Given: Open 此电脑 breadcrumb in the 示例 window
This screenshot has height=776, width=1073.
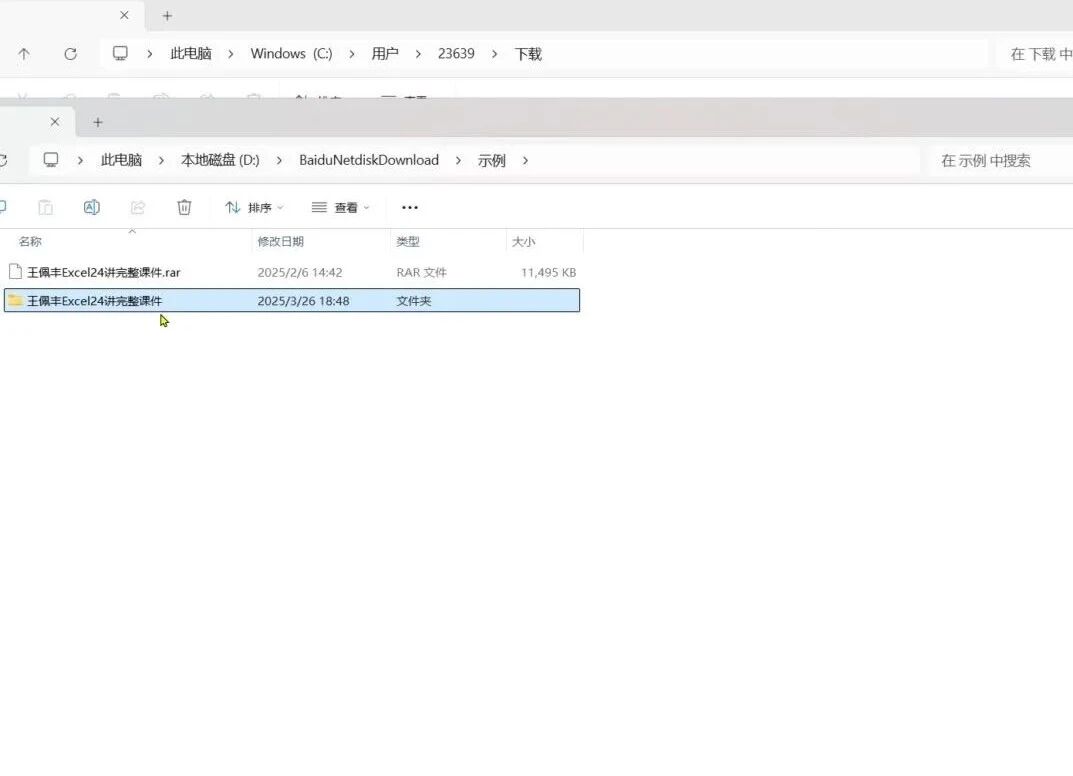Looking at the screenshot, I should pos(121,160).
